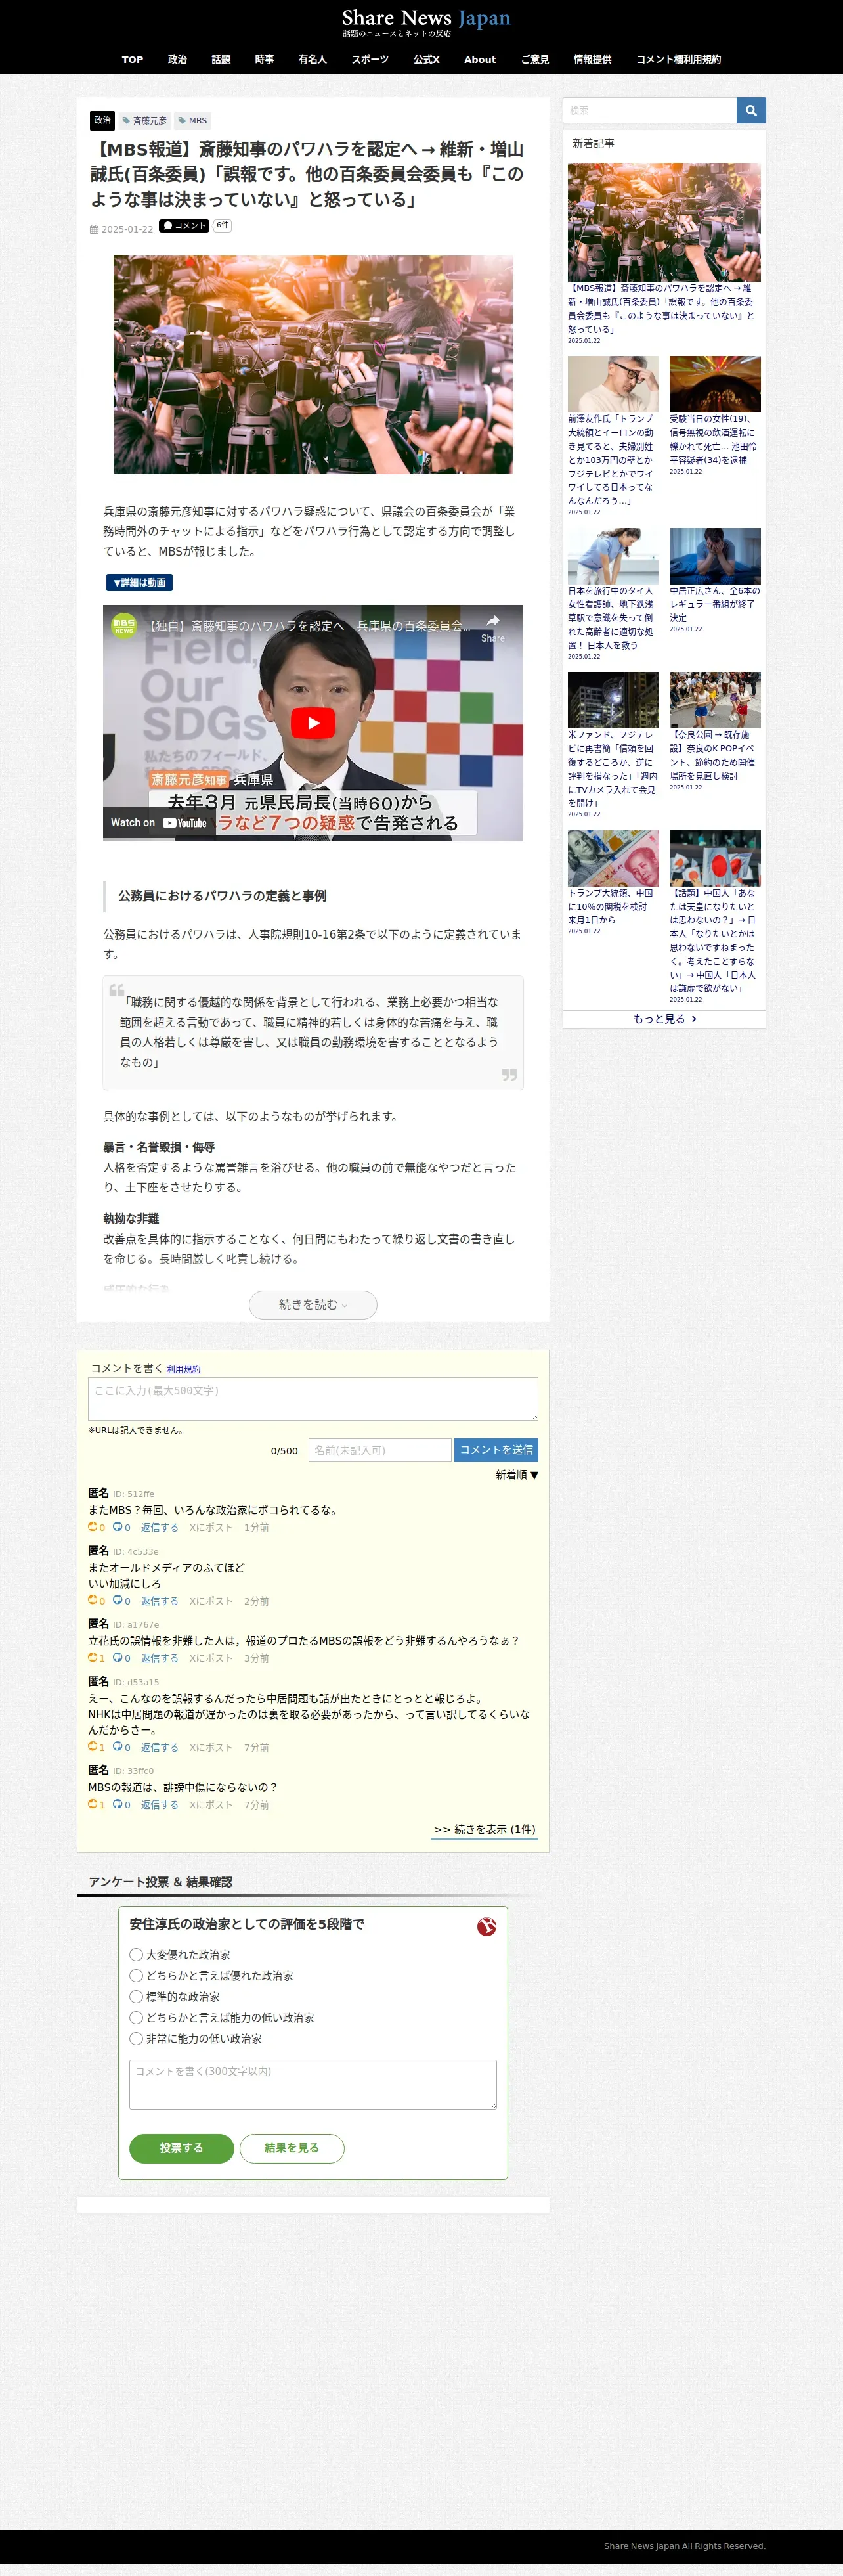Select 標準的な政治家 option

(x=136, y=1996)
